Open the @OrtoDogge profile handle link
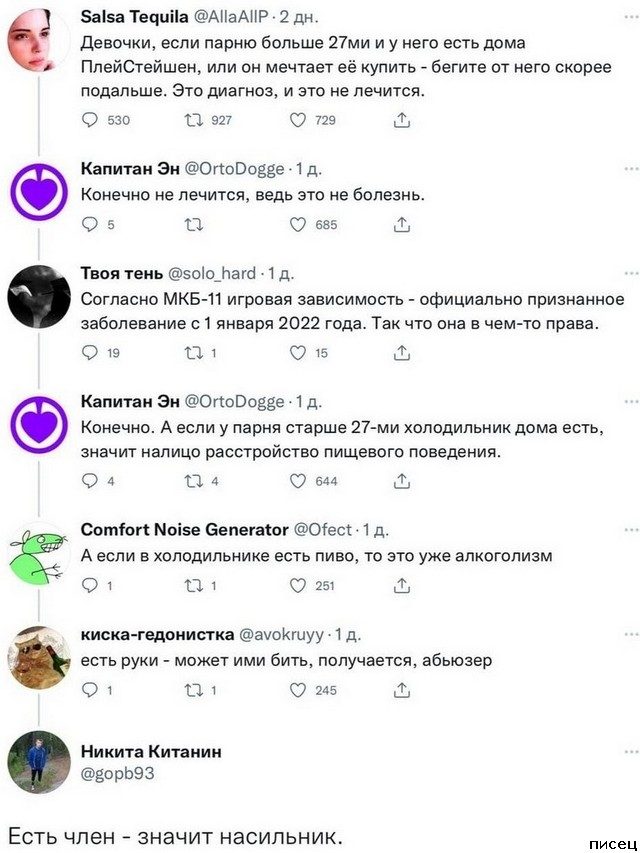 pyautogui.click(x=234, y=169)
